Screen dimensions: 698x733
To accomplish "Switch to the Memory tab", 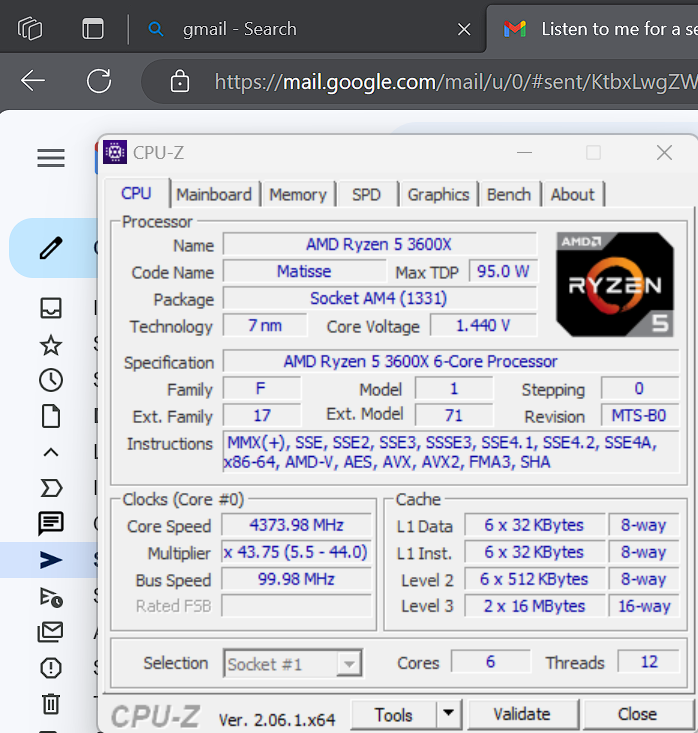I will (x=298, y=195).
